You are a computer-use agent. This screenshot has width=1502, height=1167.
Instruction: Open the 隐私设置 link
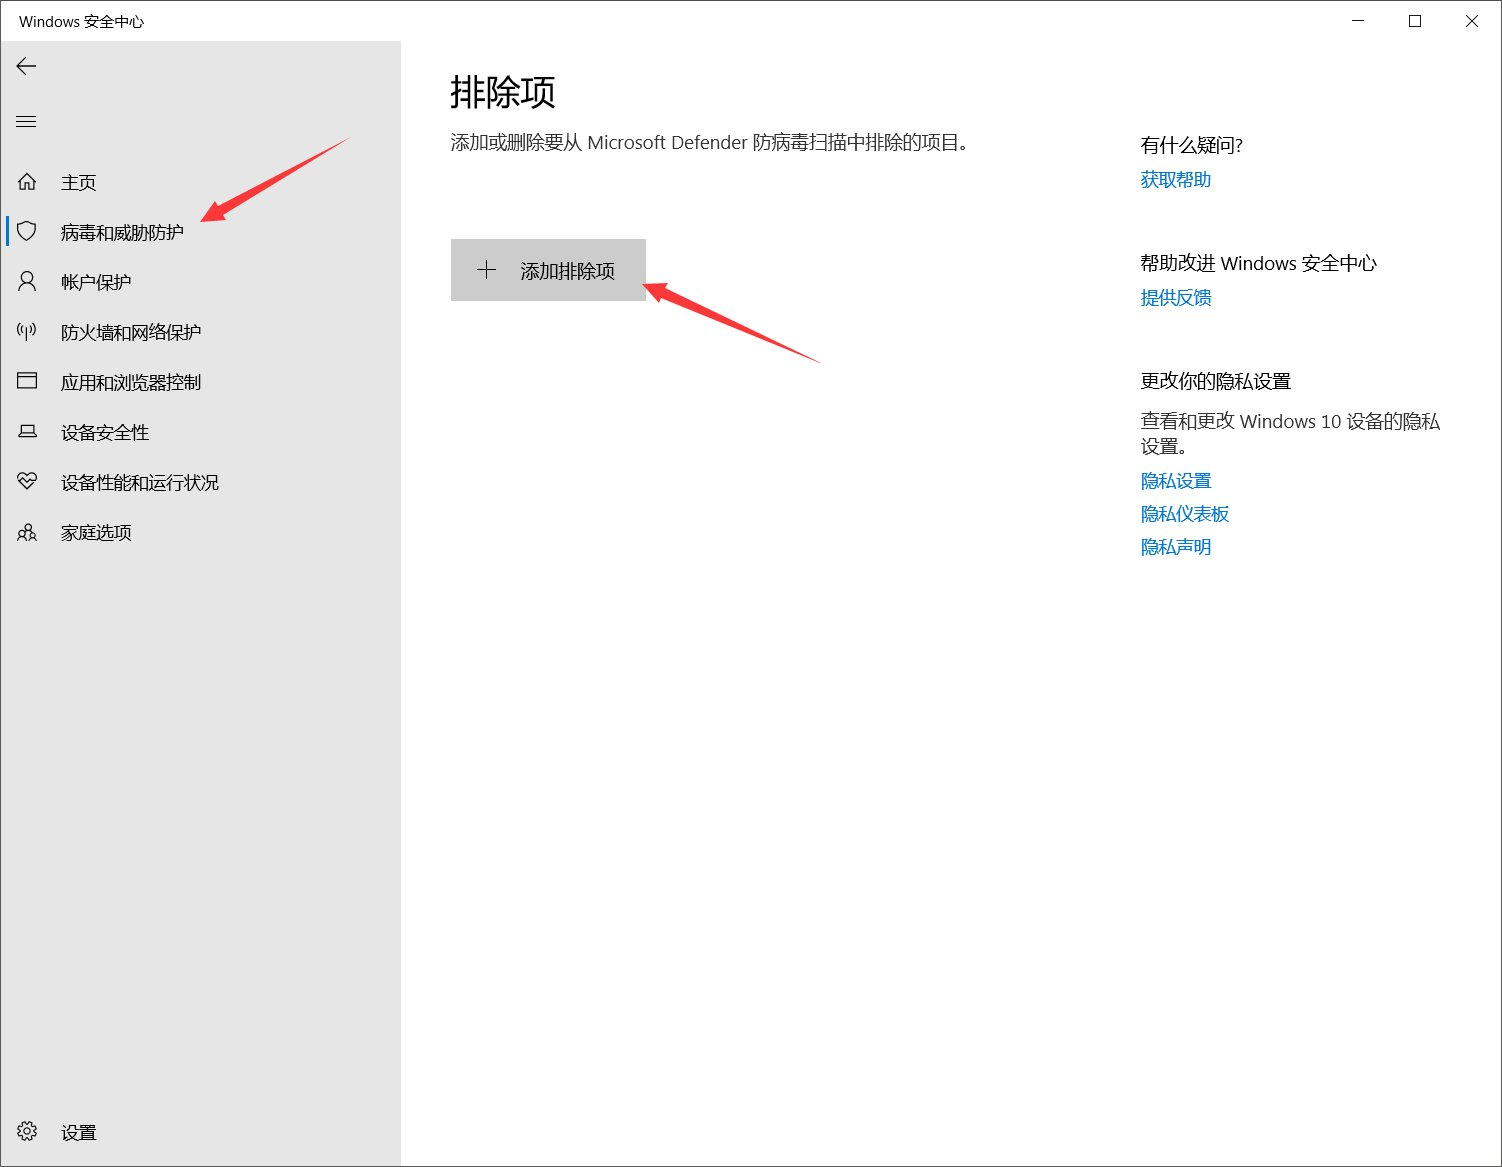click(1176, 481)
